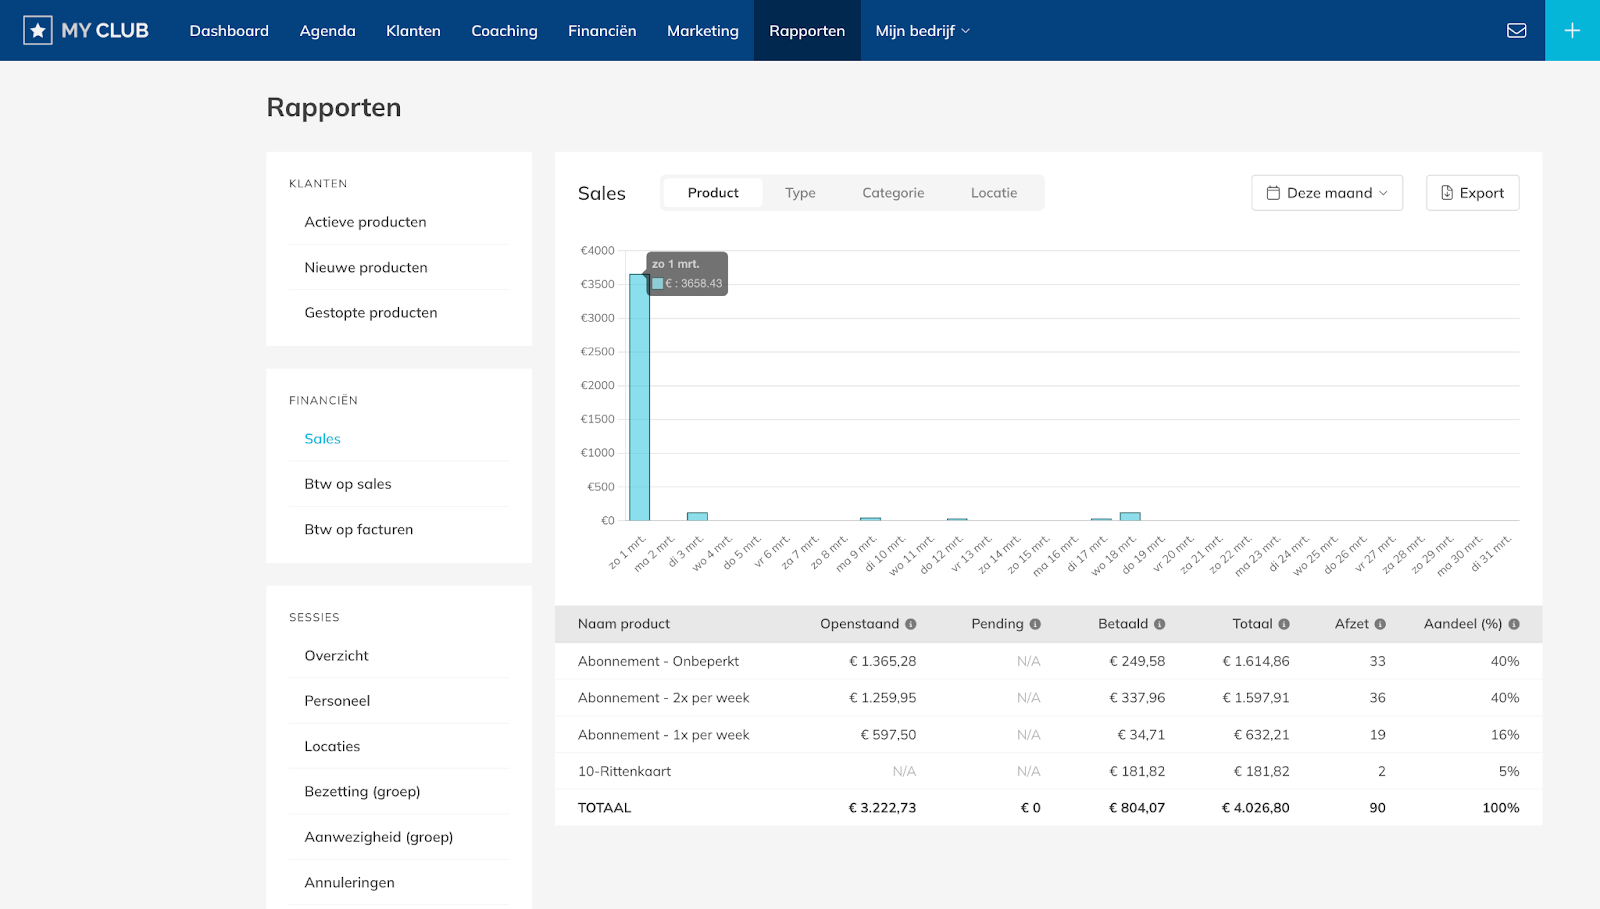Click info icon next to Afzet
The height and width of the screenshot is (909, 1600).
[1380, 624]
